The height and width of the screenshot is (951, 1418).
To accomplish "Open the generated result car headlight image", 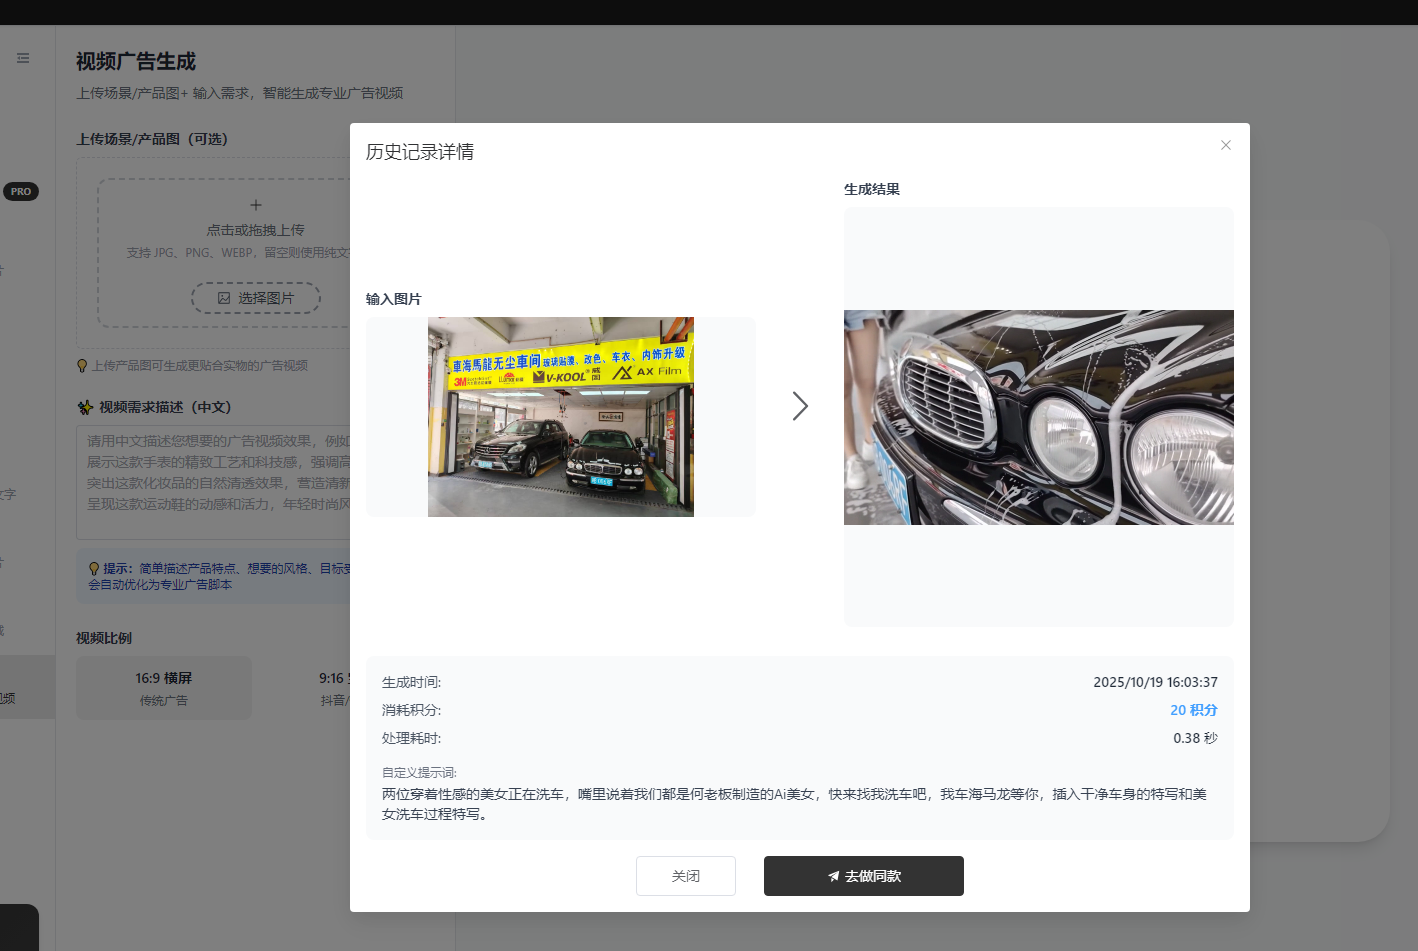I will (1038, 417).
